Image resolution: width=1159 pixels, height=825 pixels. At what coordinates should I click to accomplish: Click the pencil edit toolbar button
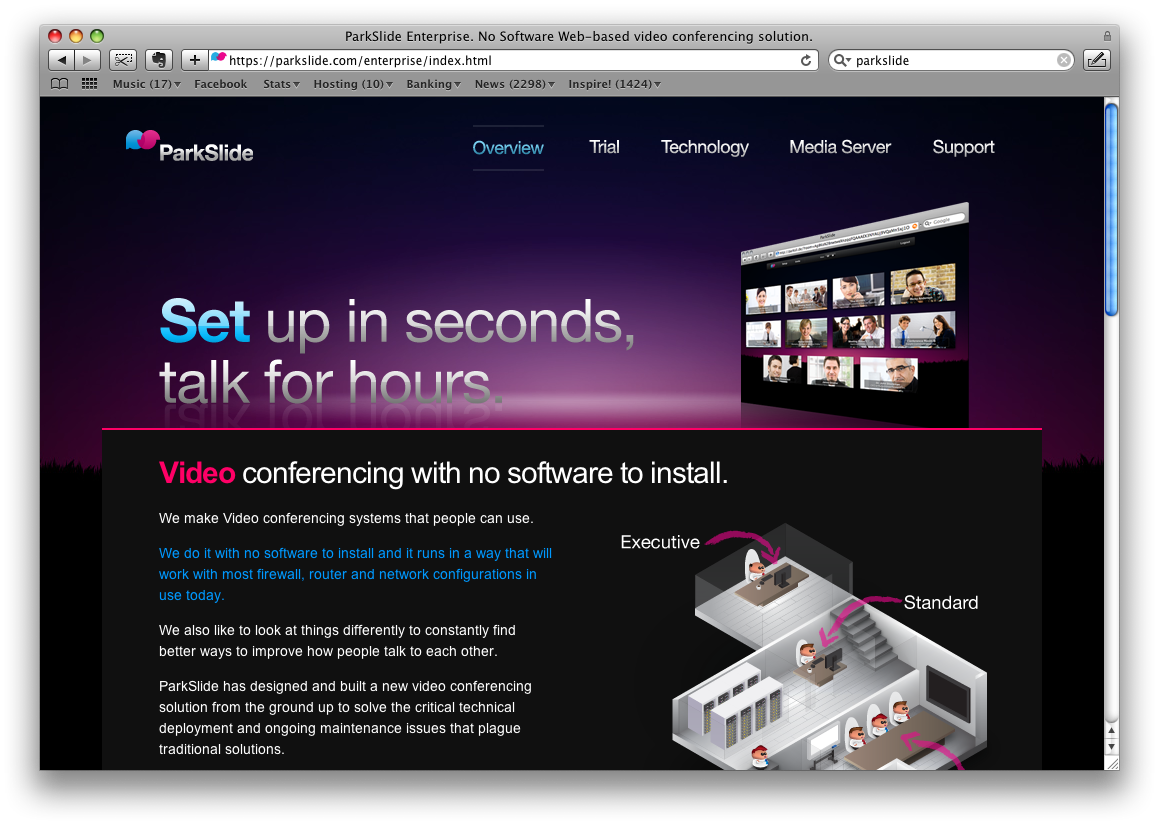[x=1097, y=60]
